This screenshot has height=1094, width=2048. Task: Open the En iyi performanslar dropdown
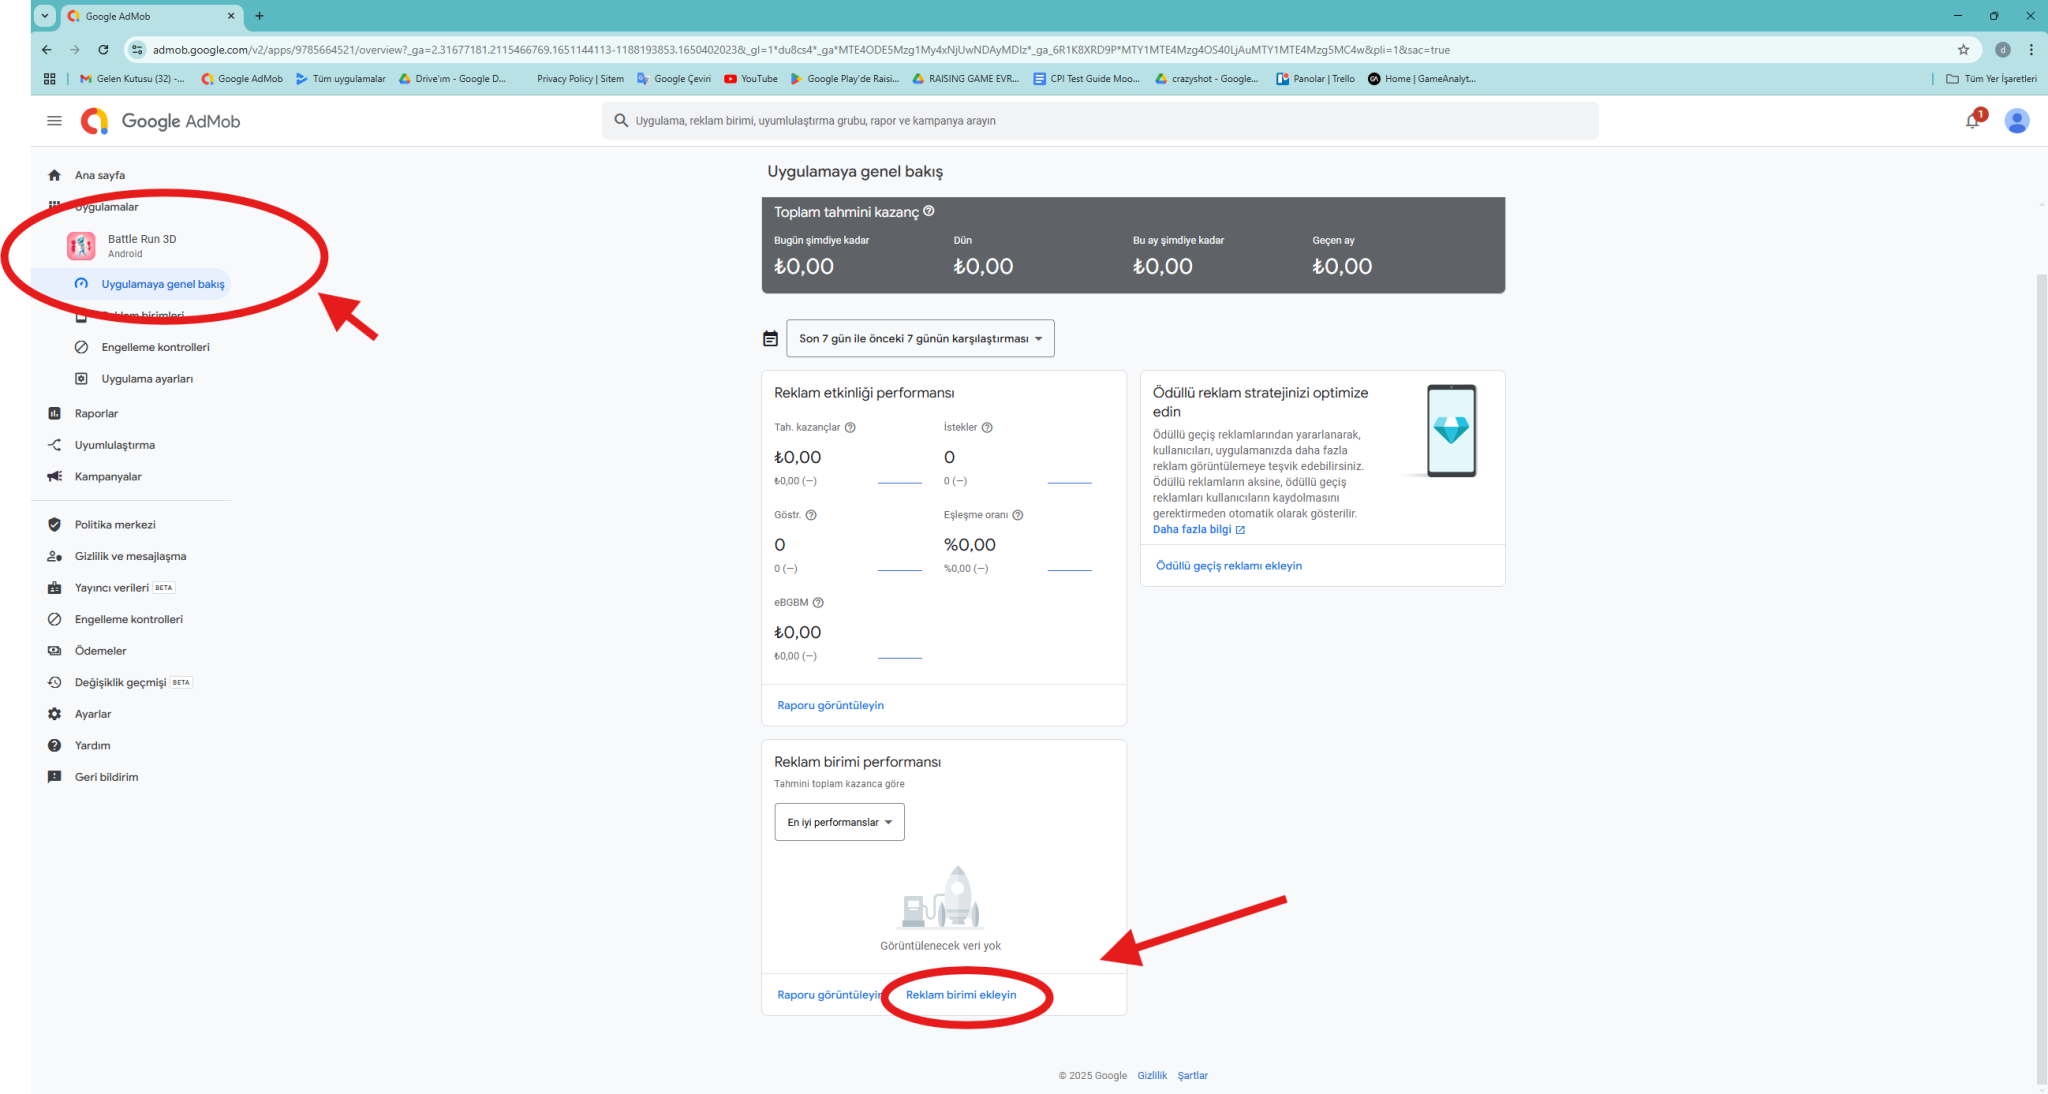pos(839,822)
